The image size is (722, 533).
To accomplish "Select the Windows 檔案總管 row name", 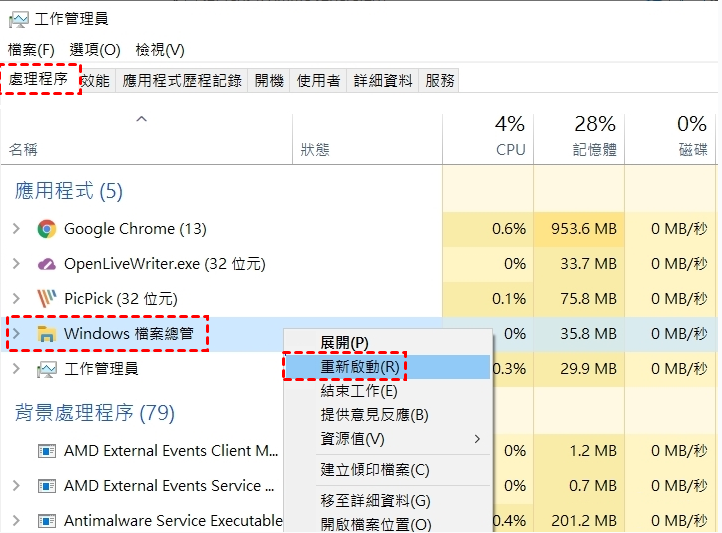I will click(x=129, y=334).
